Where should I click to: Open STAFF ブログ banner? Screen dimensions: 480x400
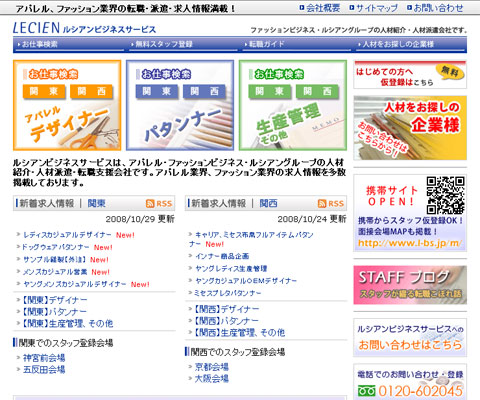[x=410, y=285]
